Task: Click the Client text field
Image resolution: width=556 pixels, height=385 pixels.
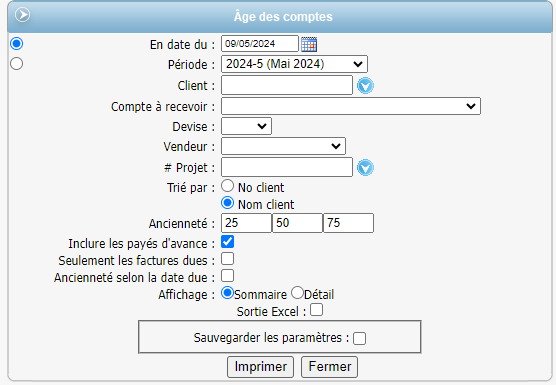Action: point(287,85)
